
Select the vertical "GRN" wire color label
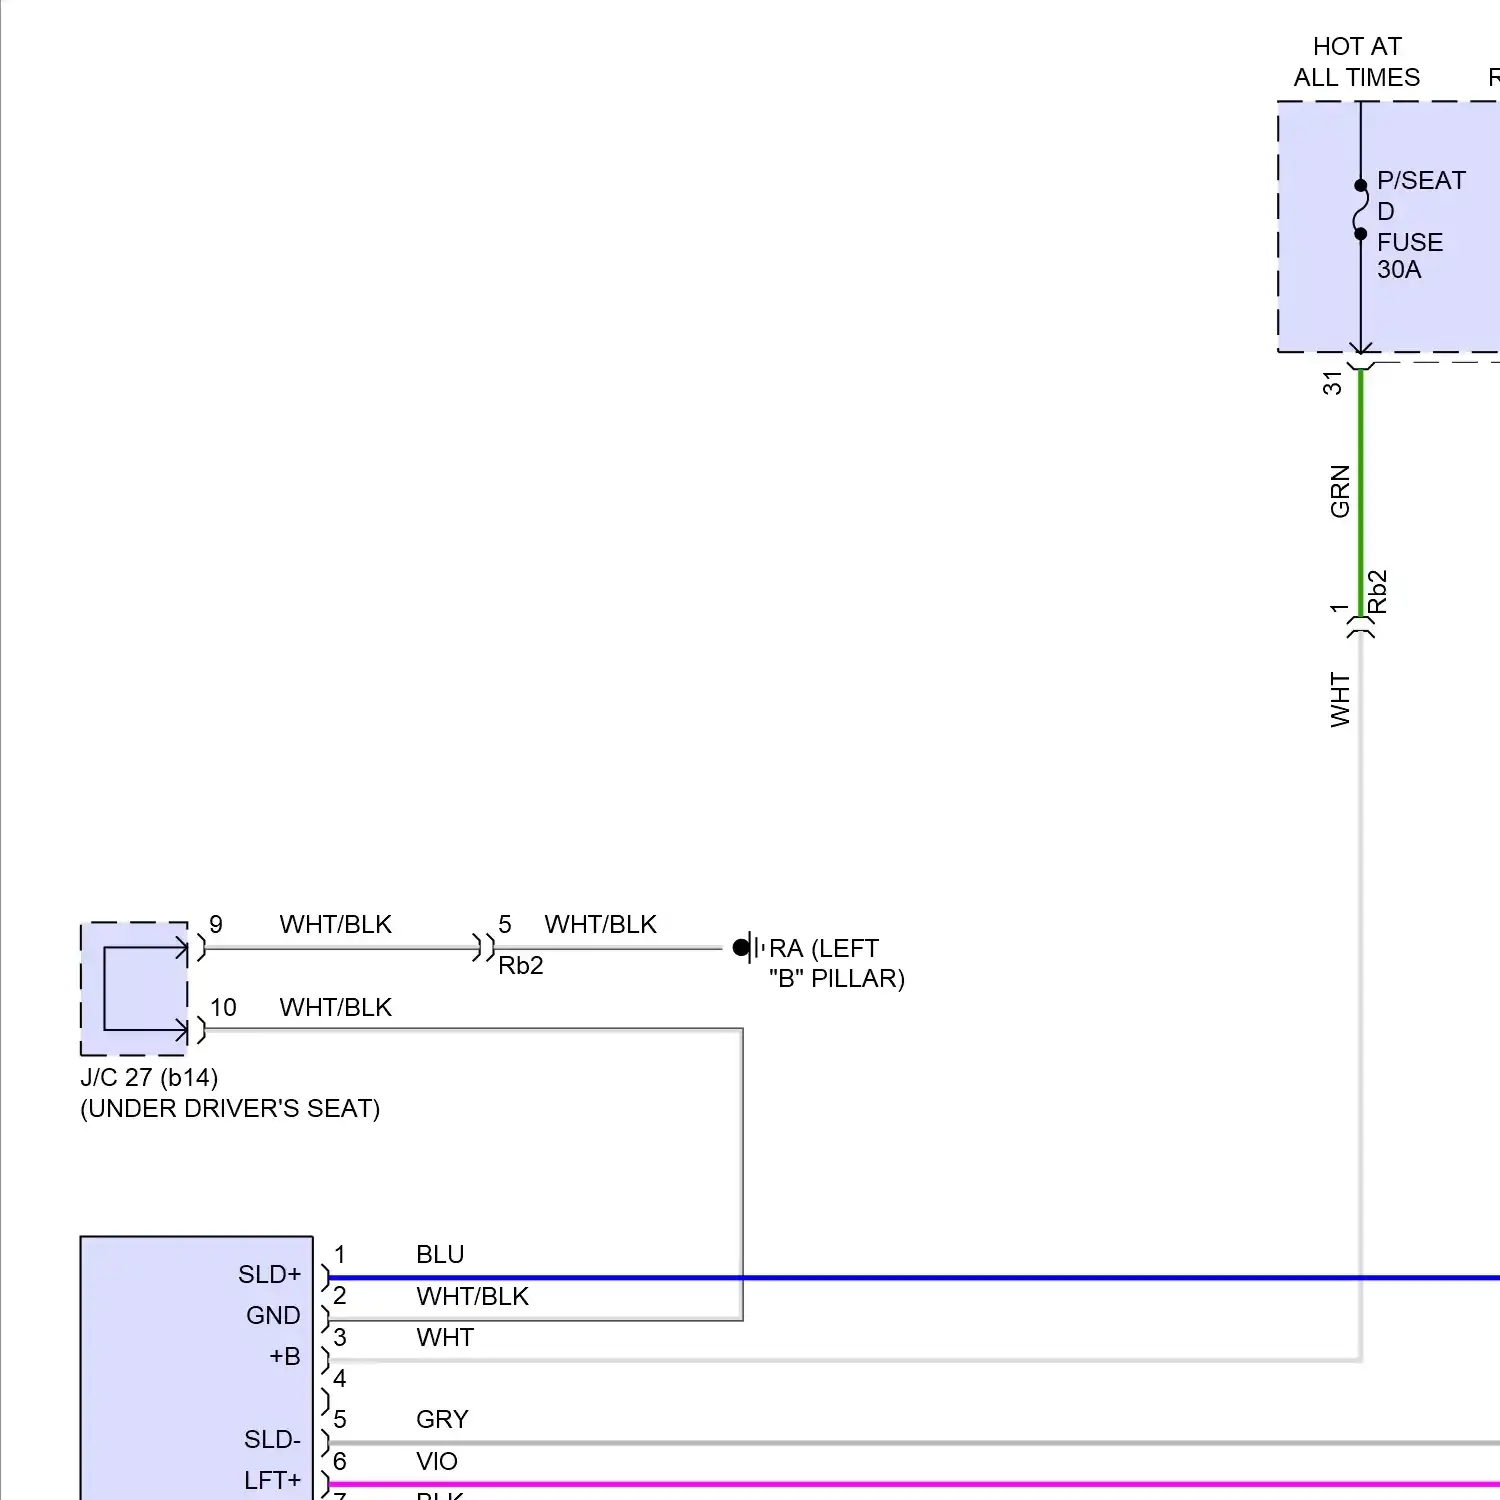[1340, 491]
